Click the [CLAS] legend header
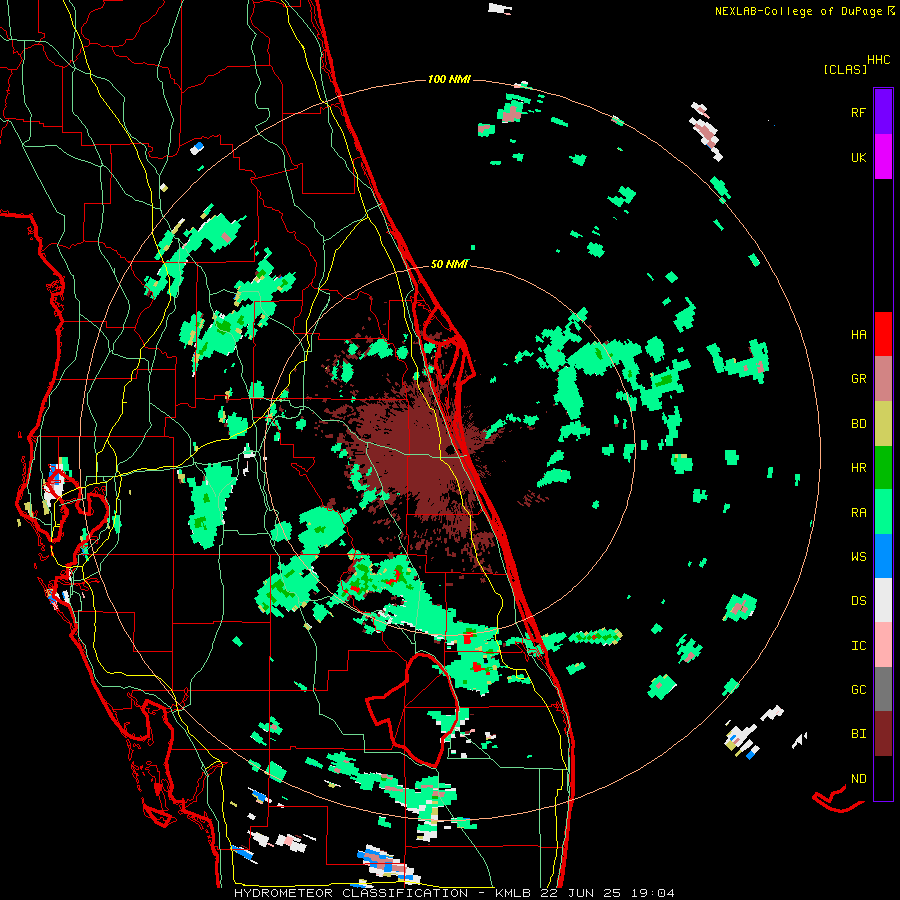 coord(844,70)
